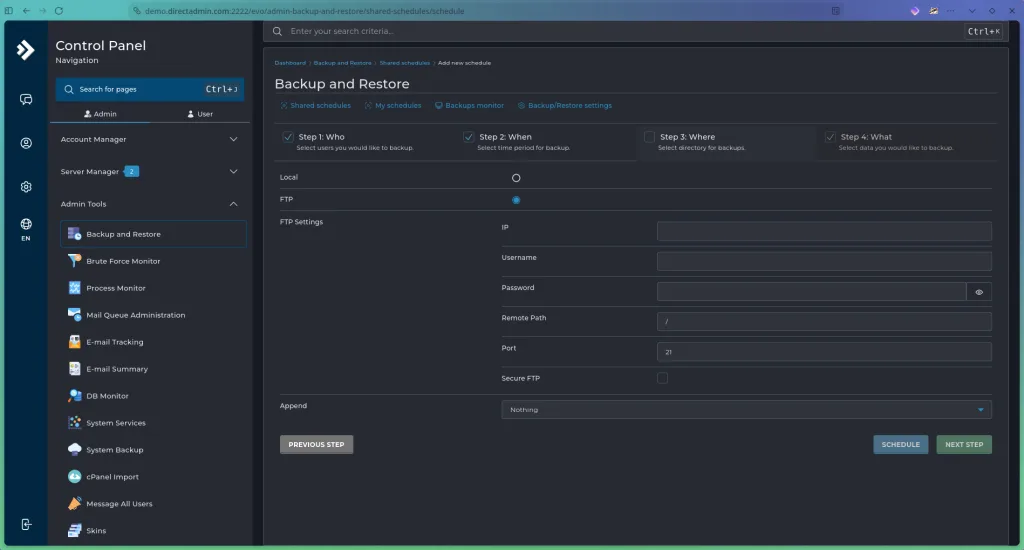Open the Shared schedules tab
Image resolution: width=1024 pixels, height=550 pixels.
315,105
